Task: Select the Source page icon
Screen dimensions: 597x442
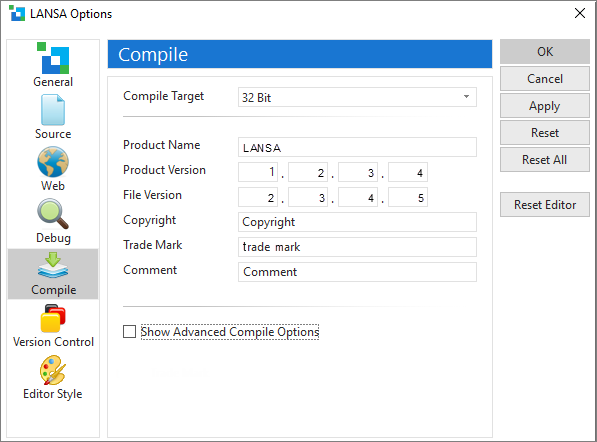Action: pos(53,110)
